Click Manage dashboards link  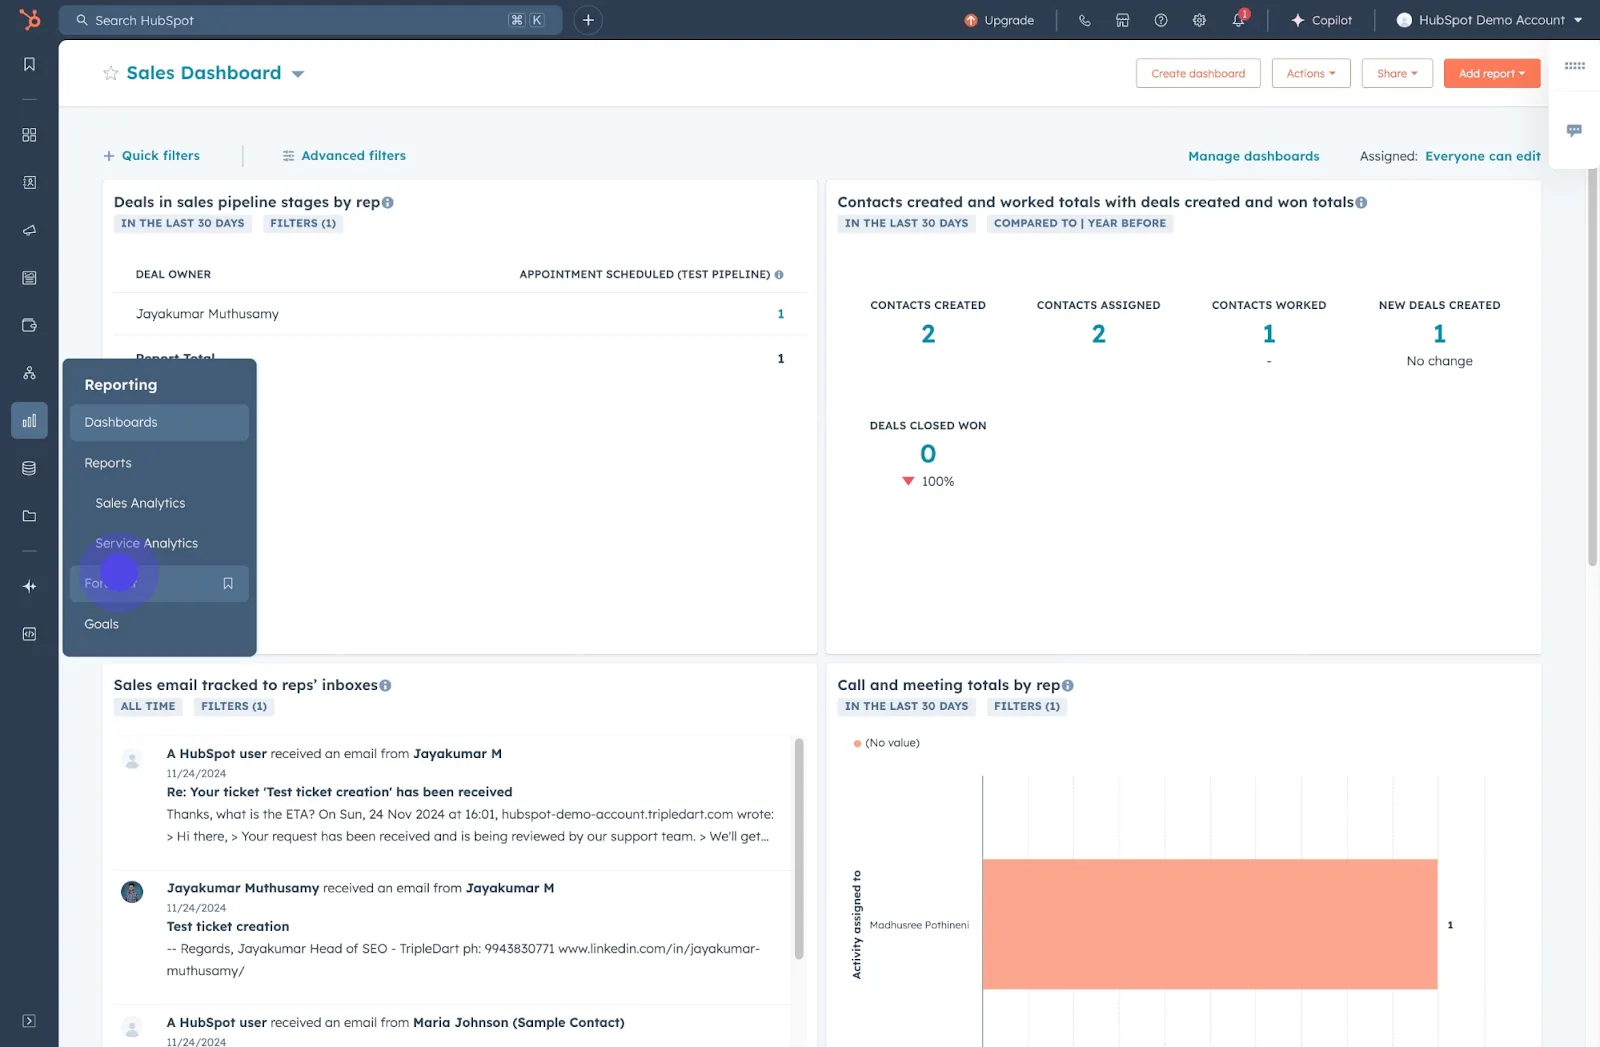(1253, 156)
